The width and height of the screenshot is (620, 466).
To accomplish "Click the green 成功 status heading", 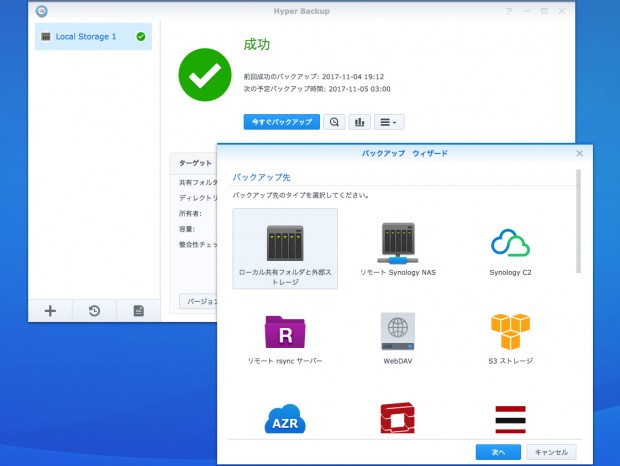I will pyautogui.click(x=257, y=44).
